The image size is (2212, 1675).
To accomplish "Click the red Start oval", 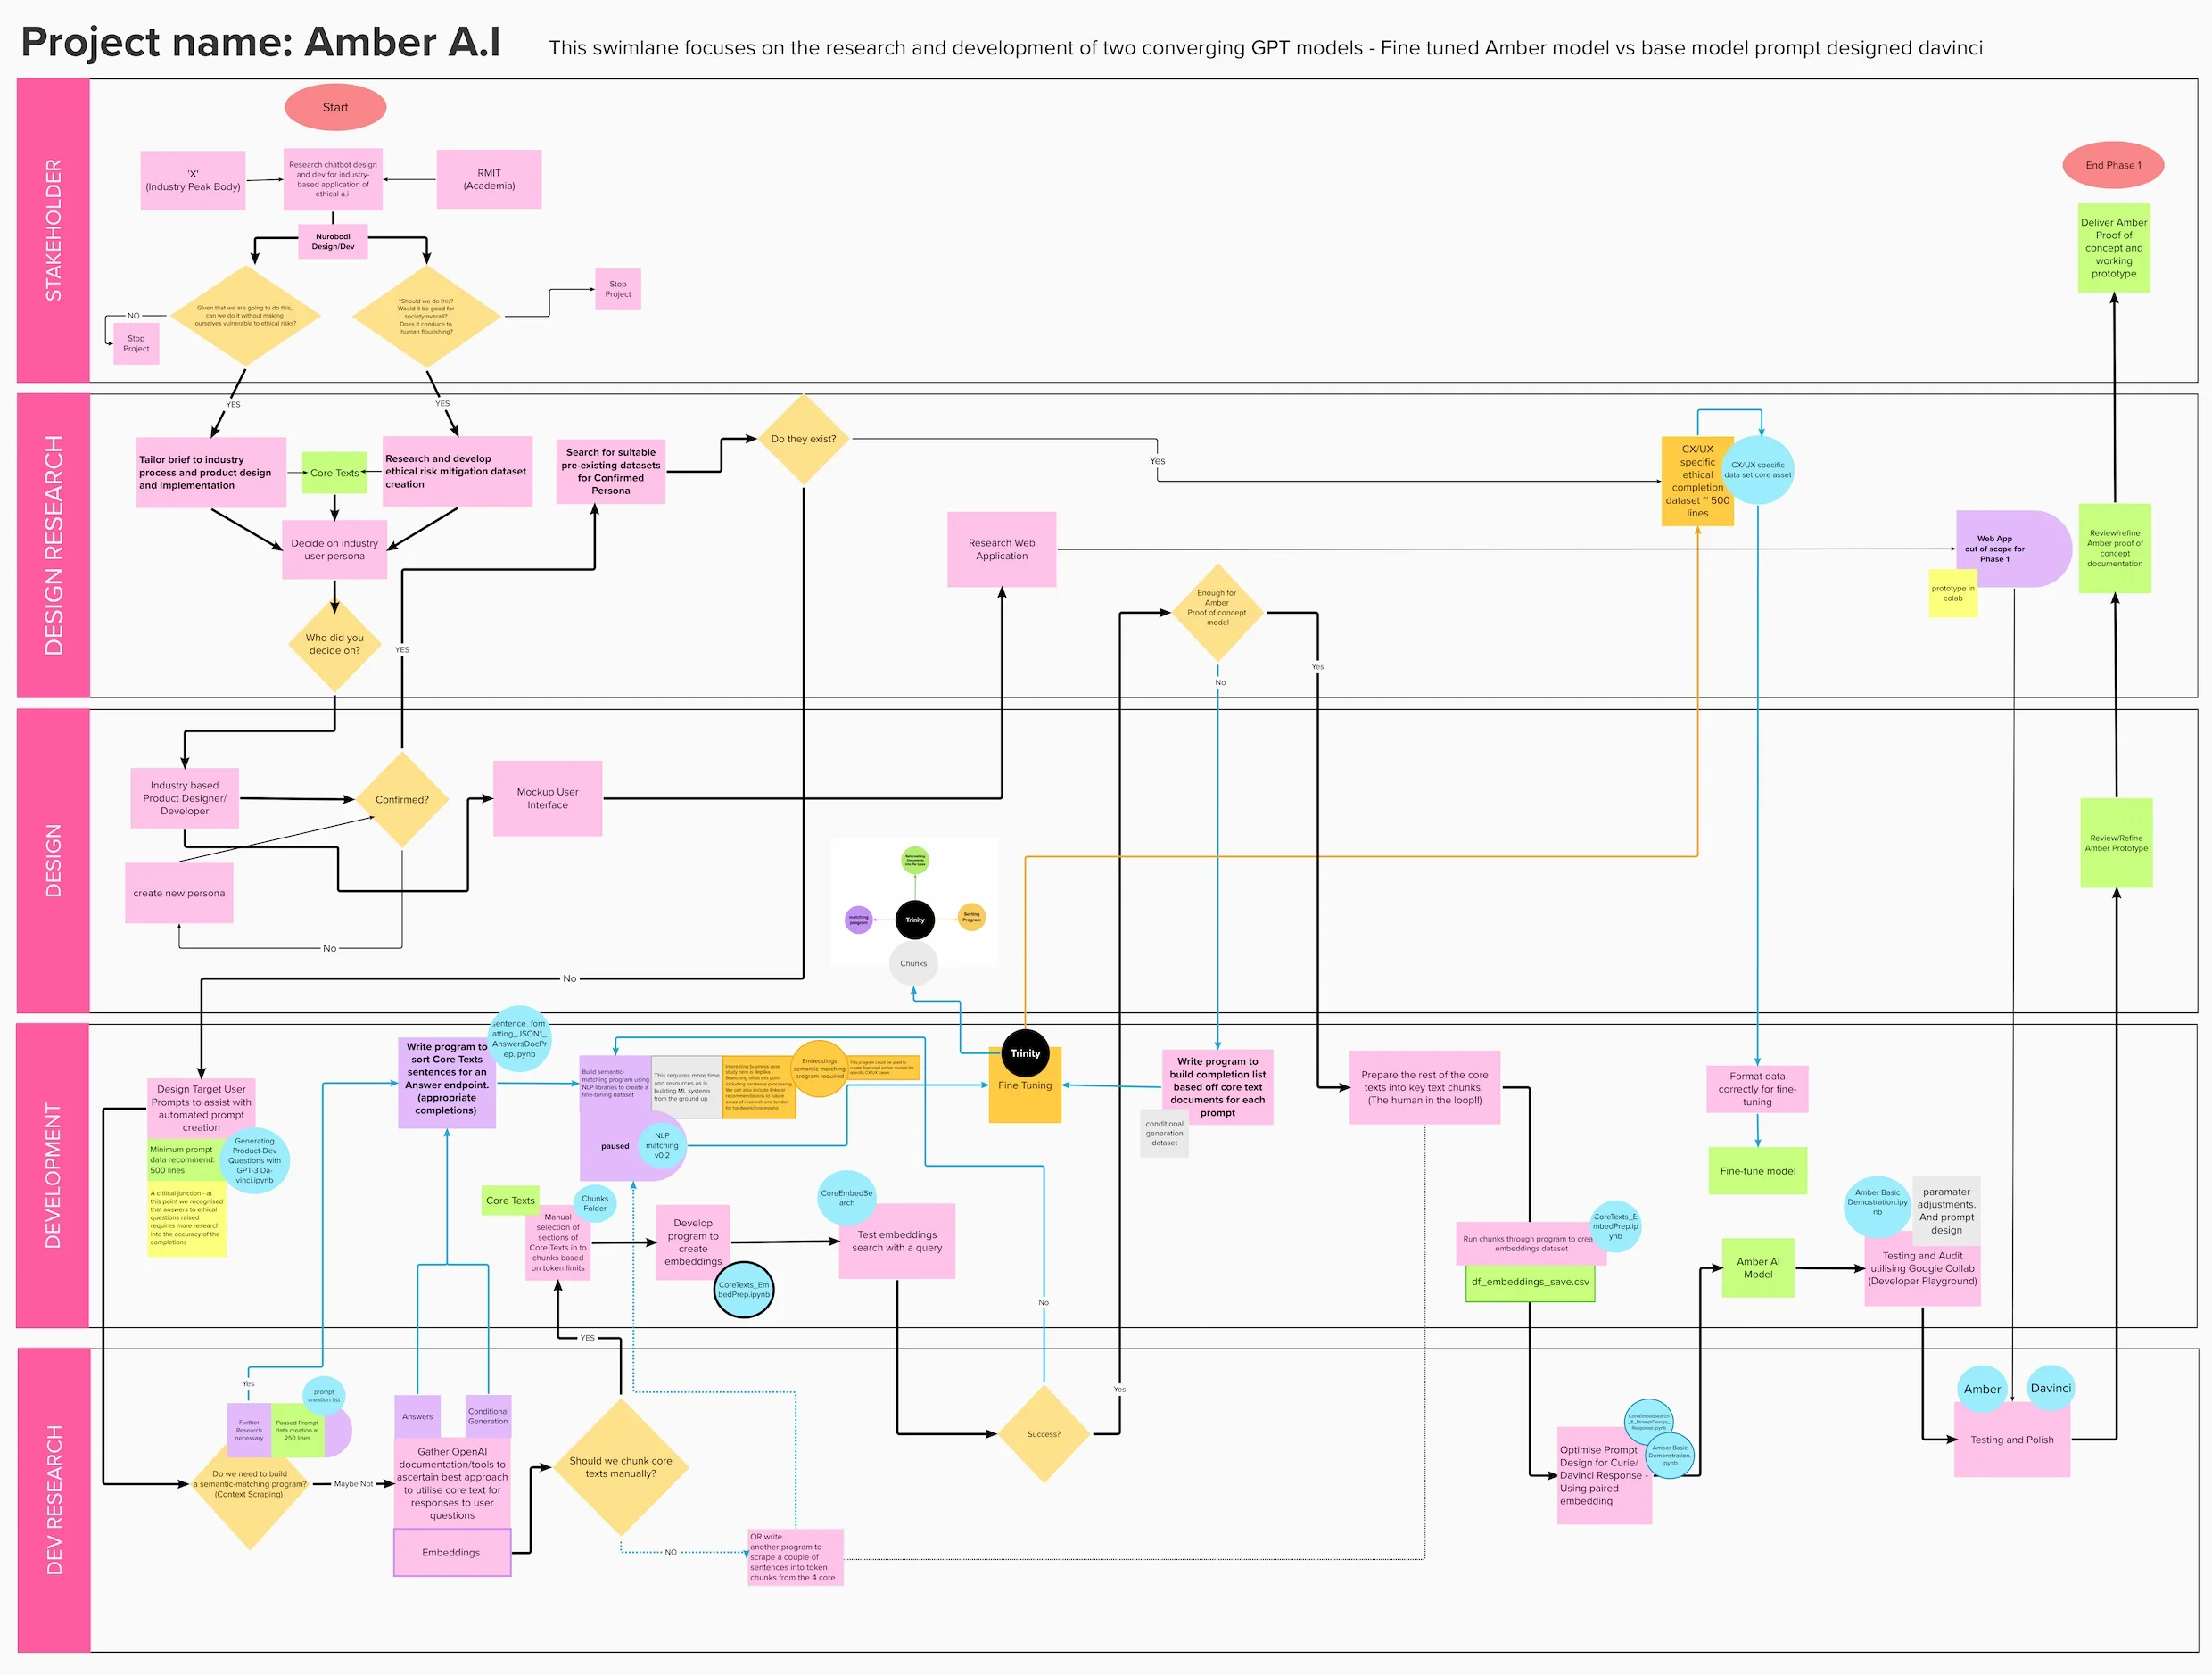I will [x=335, y=107].
